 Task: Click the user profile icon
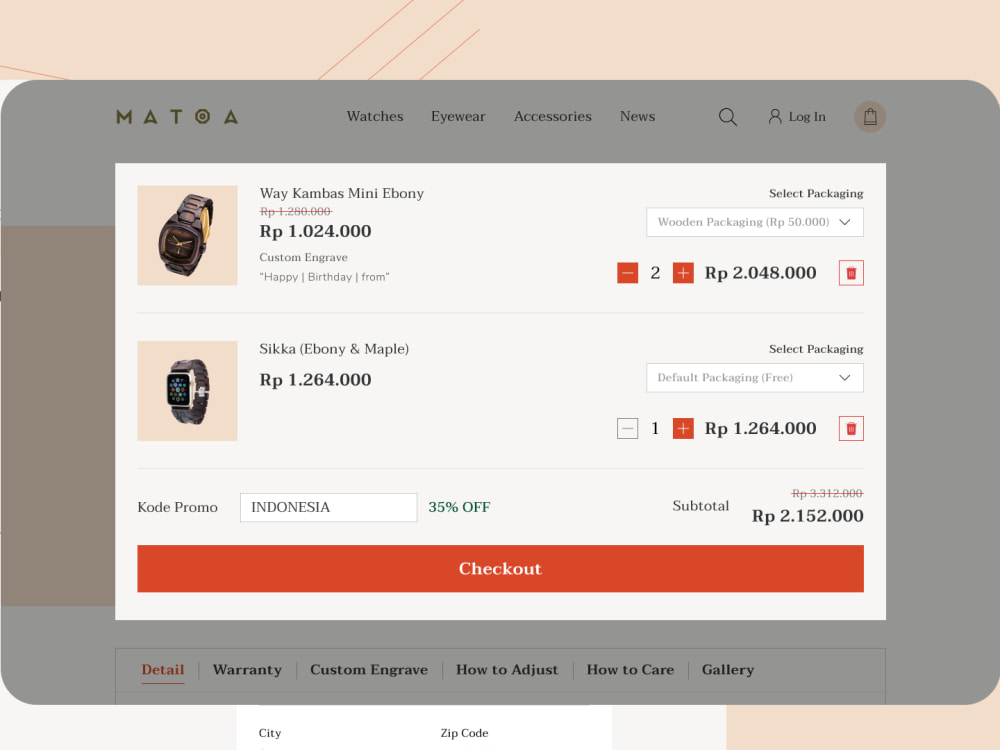pos(775,116)
